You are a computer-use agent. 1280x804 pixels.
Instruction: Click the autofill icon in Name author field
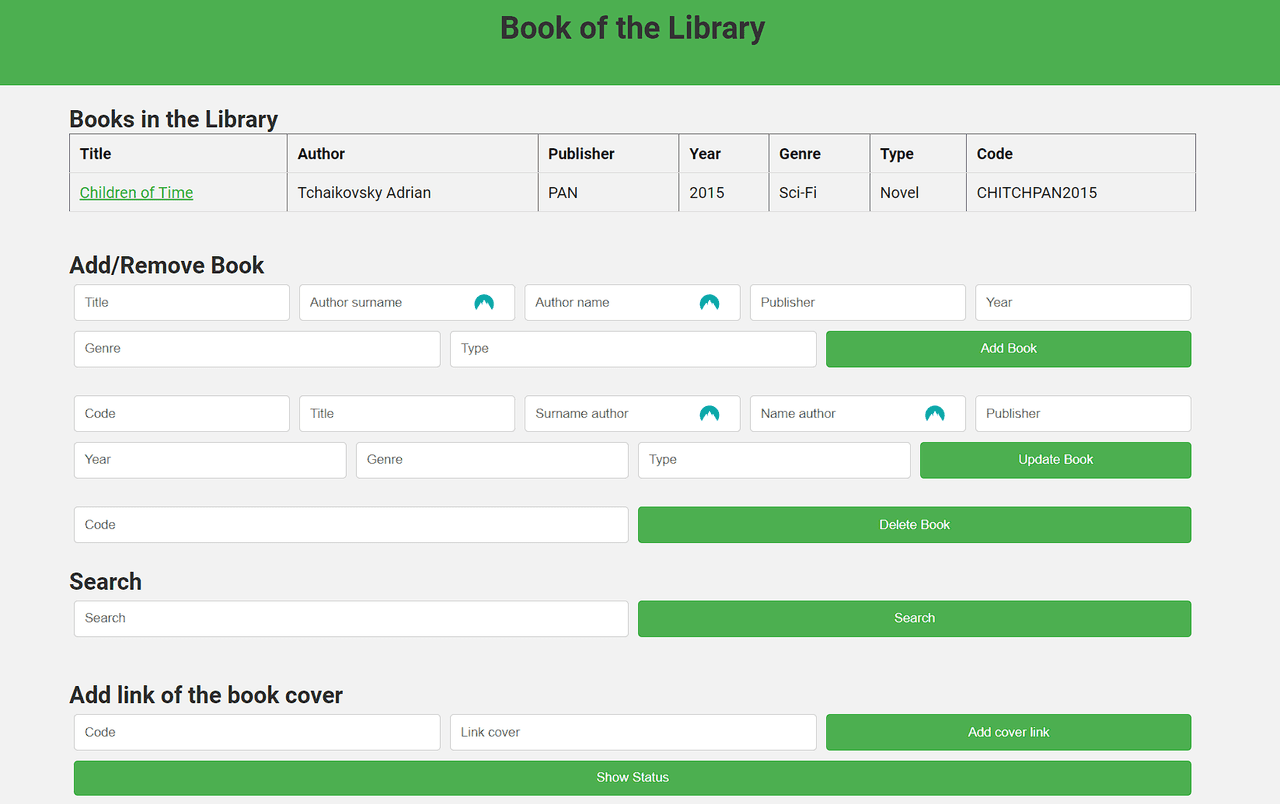934,414
